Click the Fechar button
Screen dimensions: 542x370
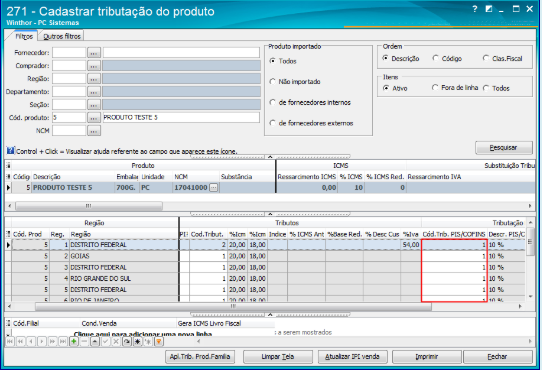pyautogui.click(x=497, y=357)
